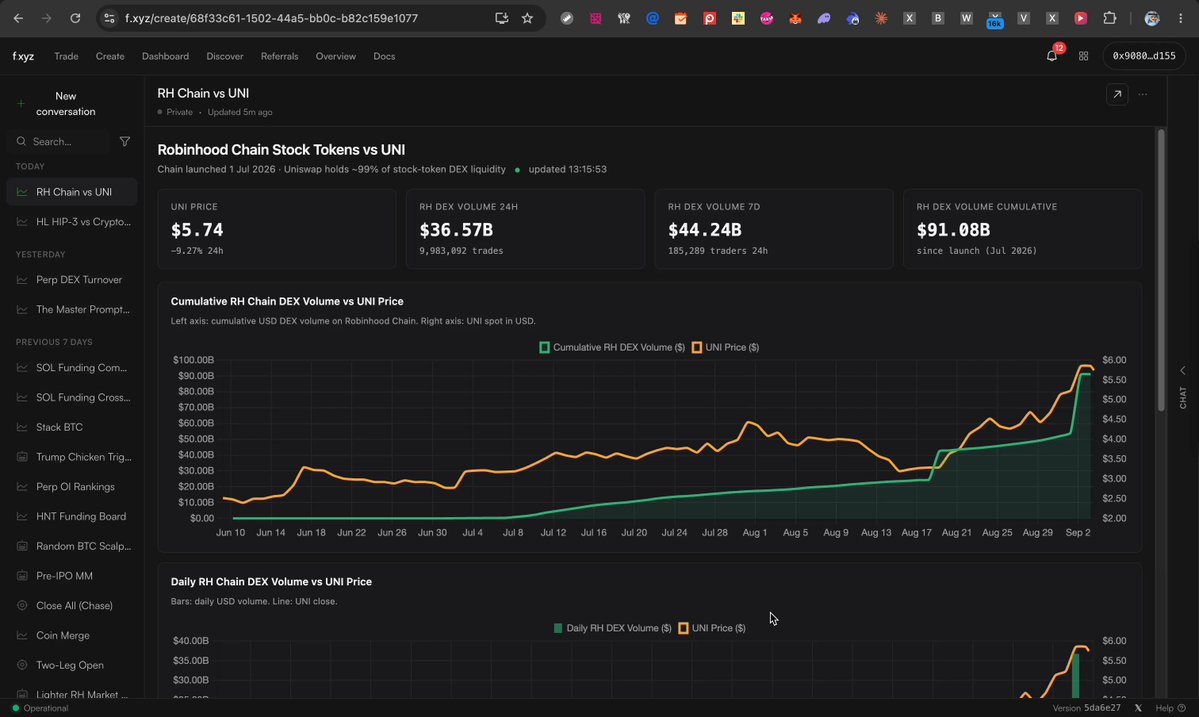Expand the CHAT side panel
Viewport: 1199px width, 717px height.
[1183, 388]
